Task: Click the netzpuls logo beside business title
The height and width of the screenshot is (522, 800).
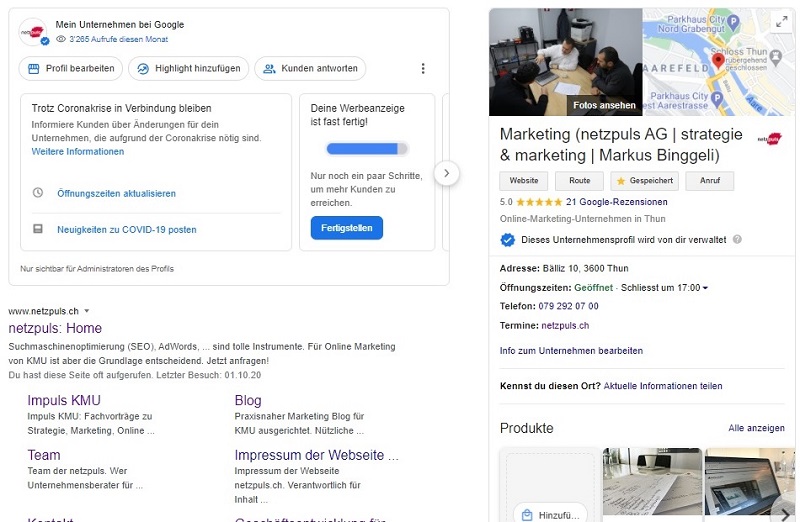Action: tap(769, 138)
